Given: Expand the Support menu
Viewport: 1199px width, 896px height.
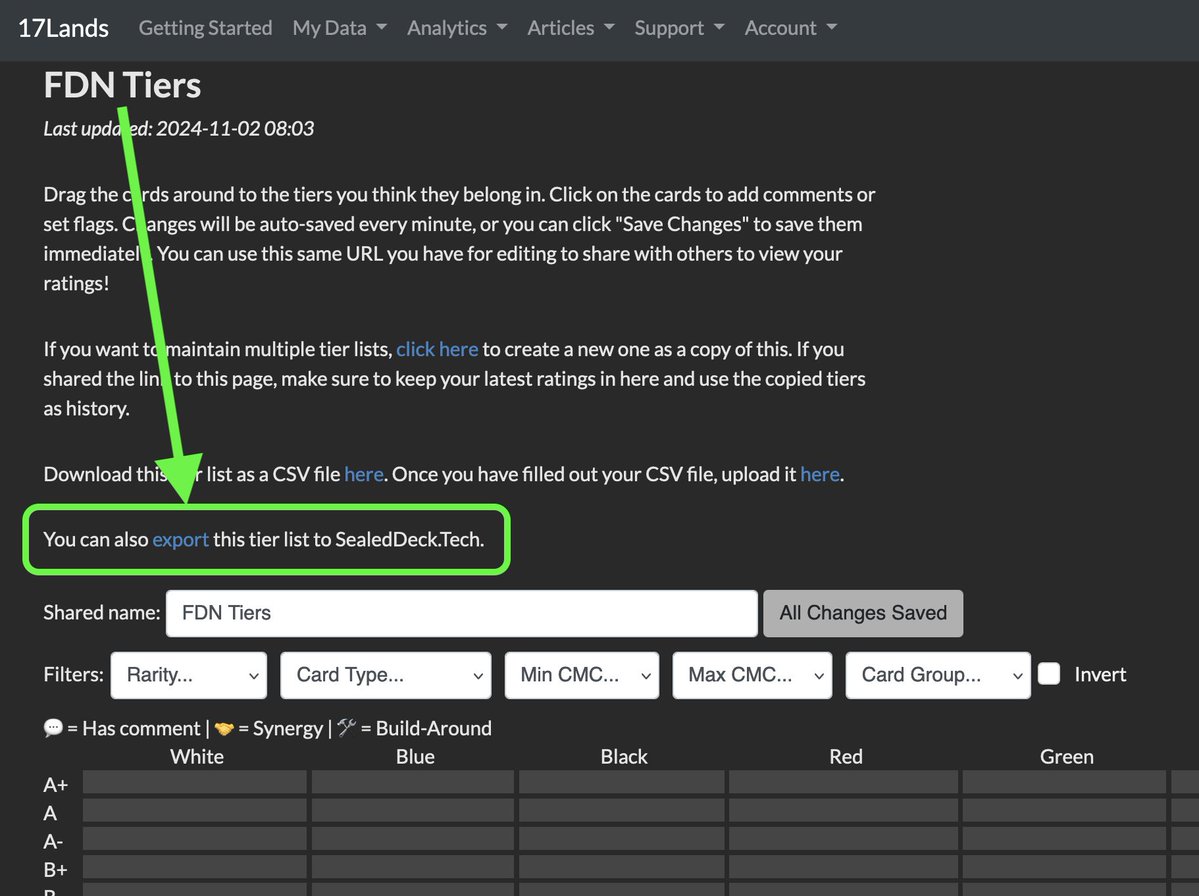Looking at the screenshot, I should click(x=679, y=28).
